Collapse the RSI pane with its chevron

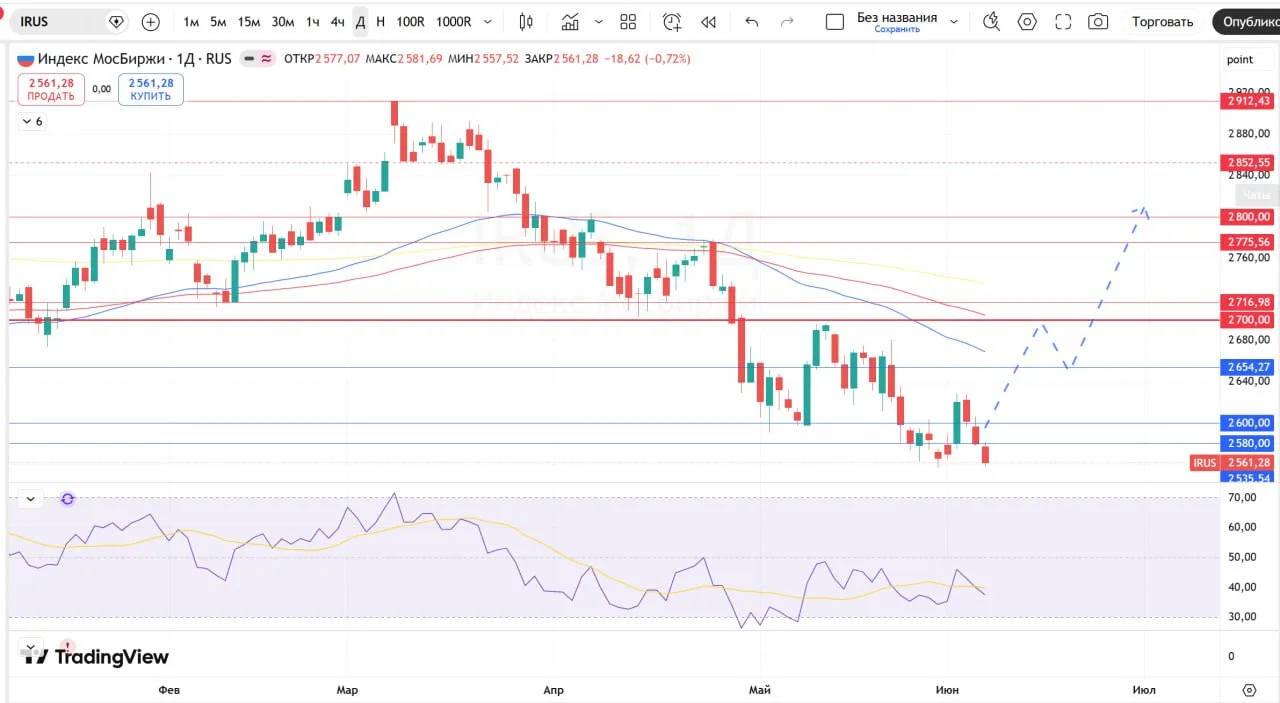click(x=30, y=498)
